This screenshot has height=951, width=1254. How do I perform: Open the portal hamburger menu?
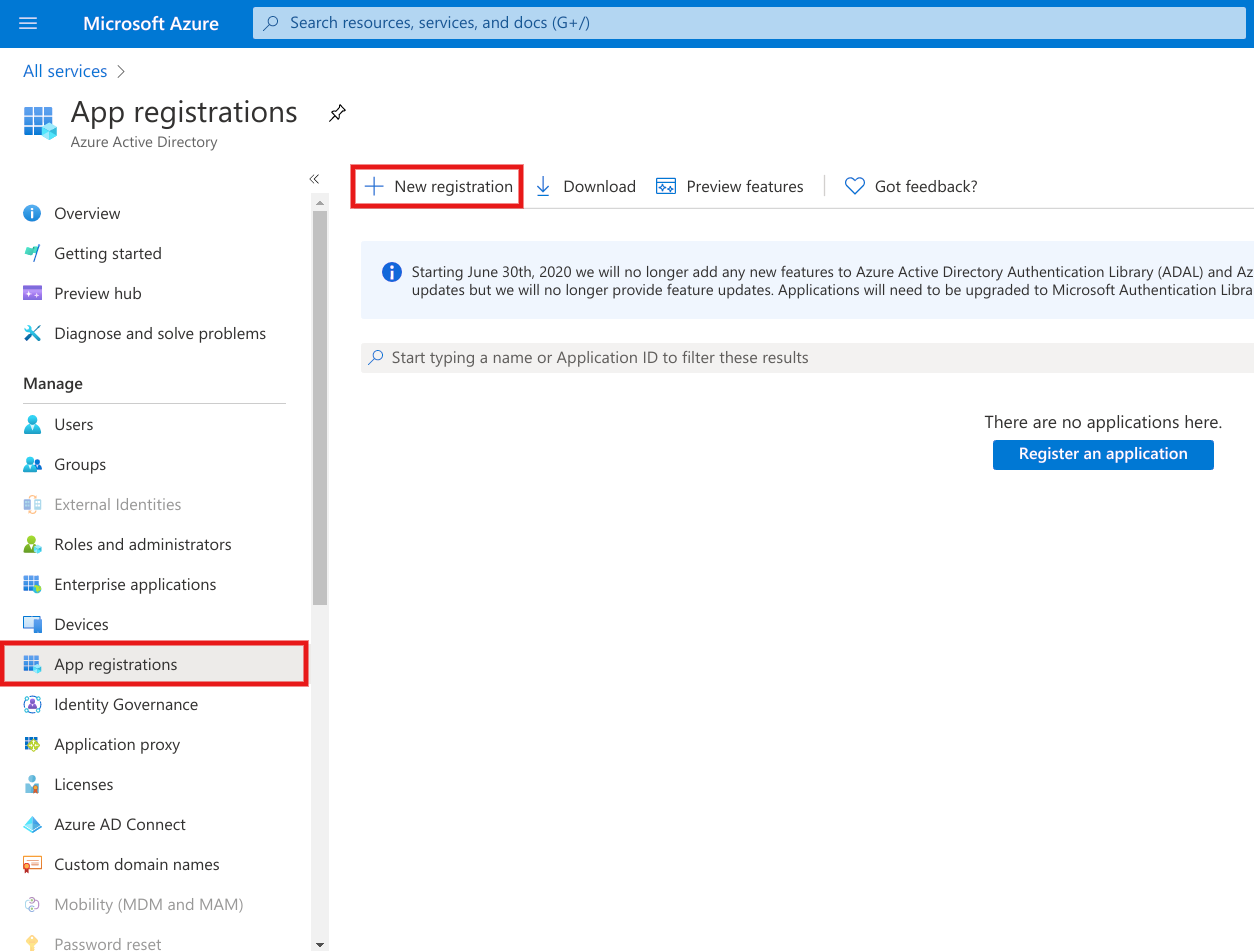(27, 23)
